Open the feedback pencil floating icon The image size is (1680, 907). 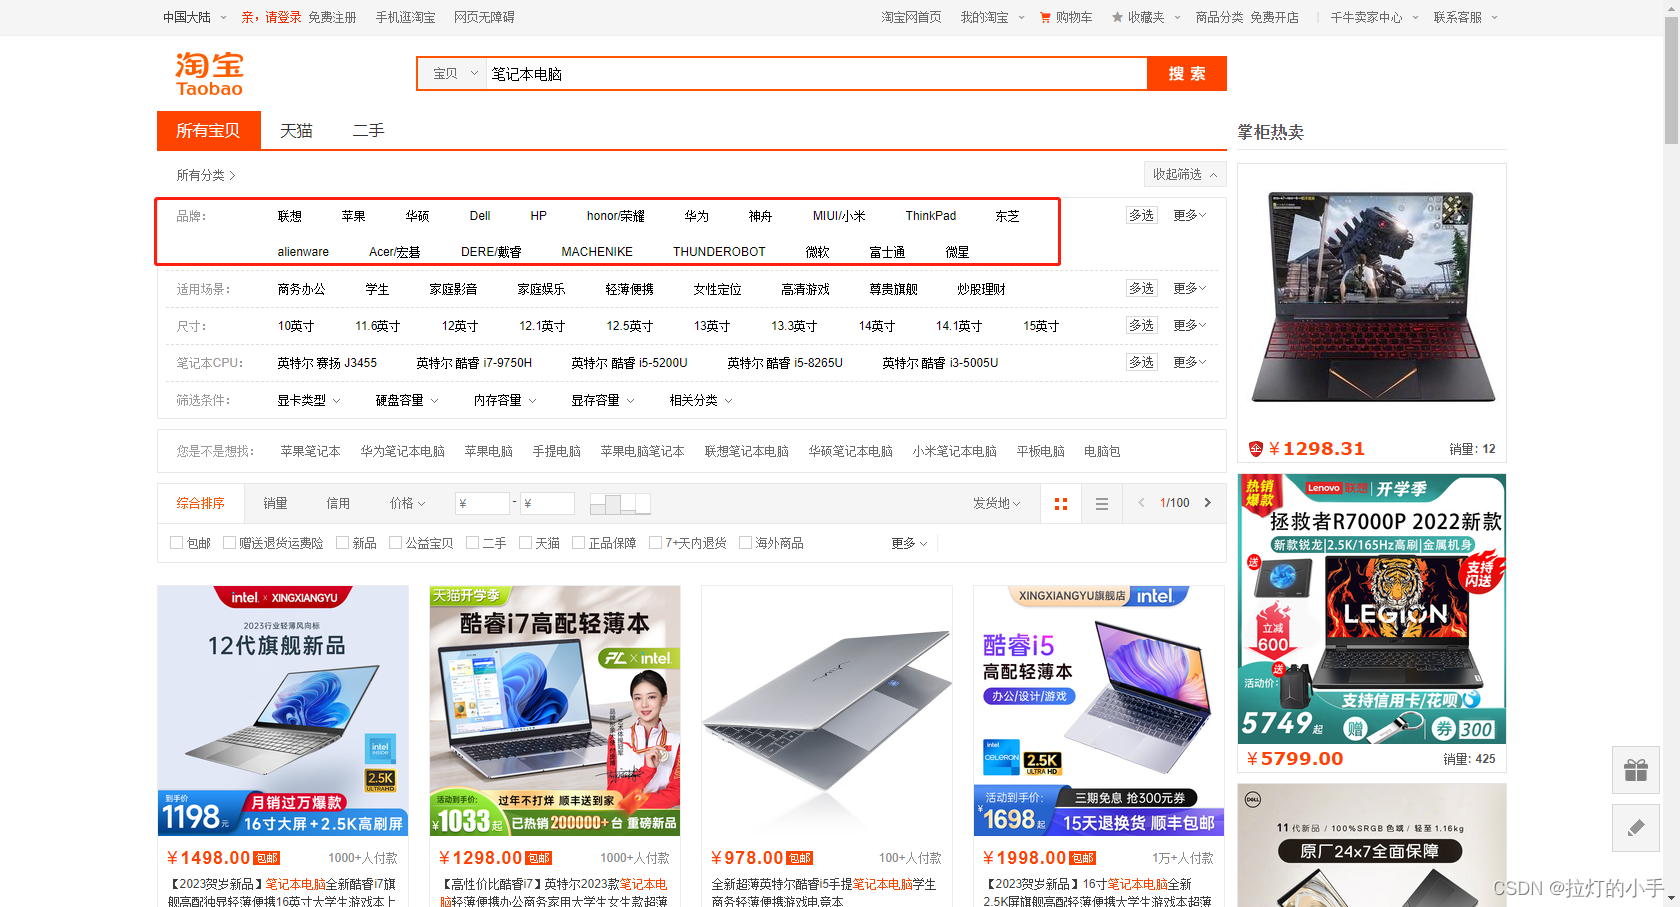click(1636, 827)
